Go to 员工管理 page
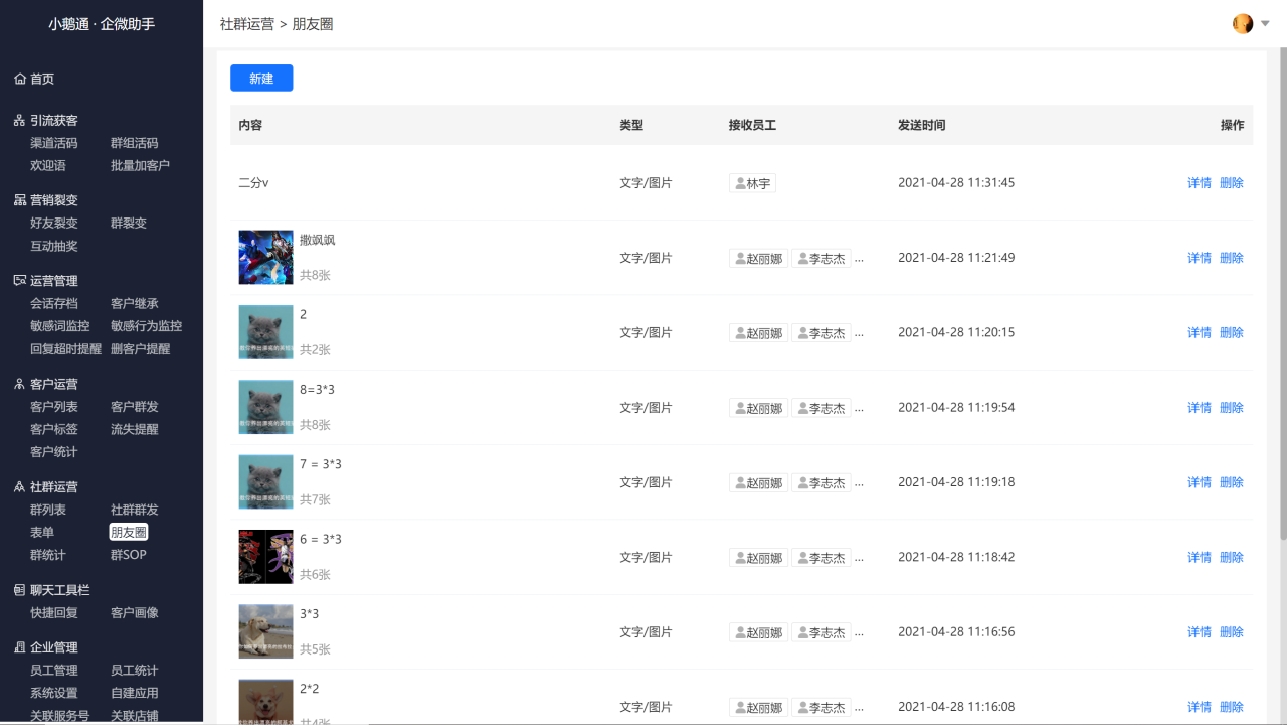Viewport: 1288px width, 725px height. click(54, 670)
